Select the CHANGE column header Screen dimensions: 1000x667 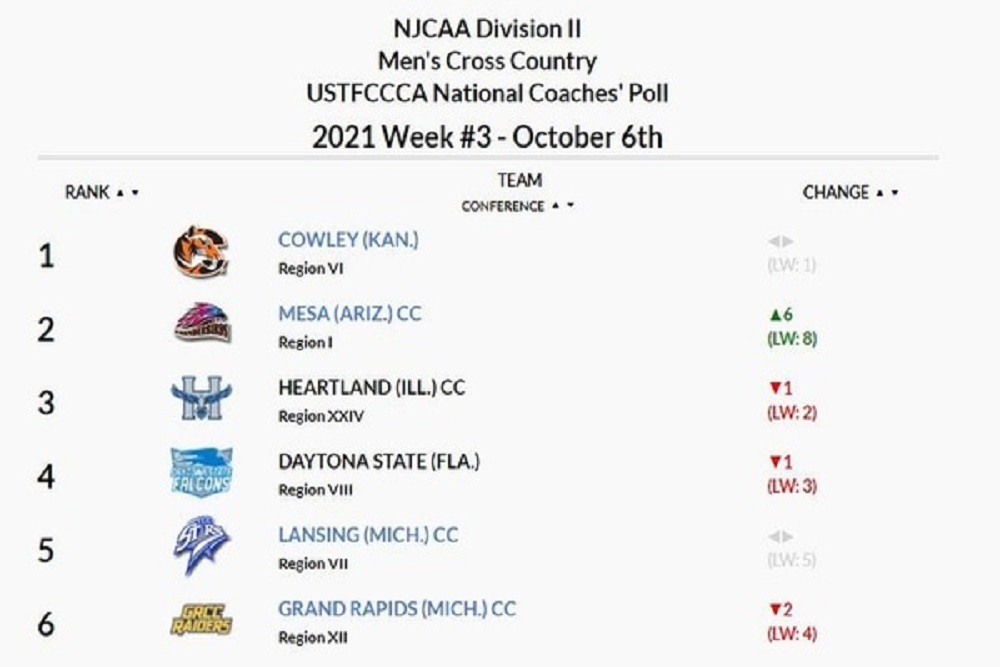[x=836, y=190]
